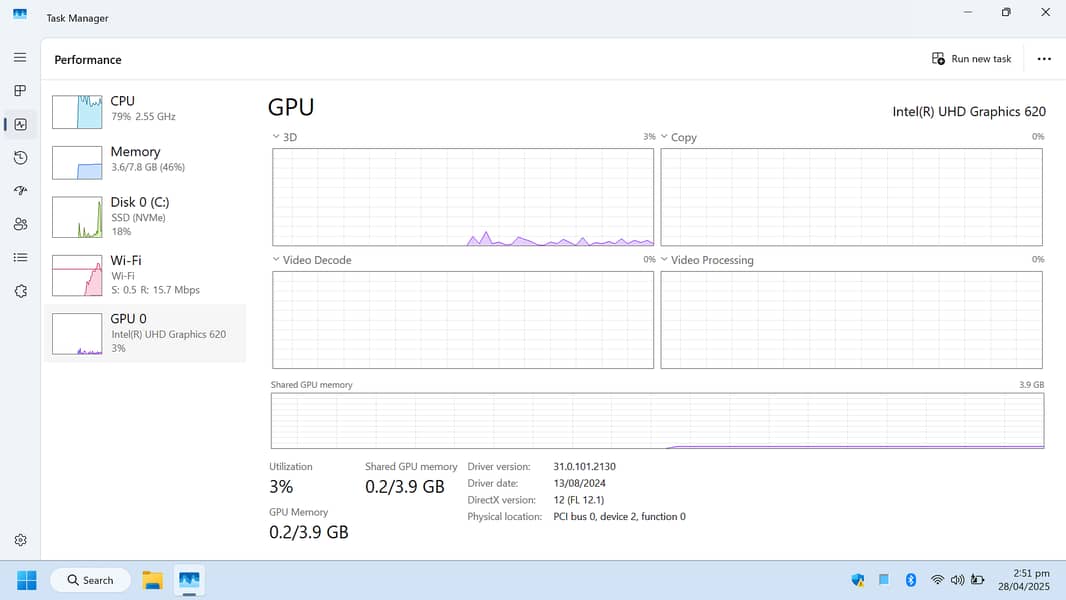This screenshot has height=600, width=1066.
Task: Click the taskbar Search box
Action: point(90,580)
